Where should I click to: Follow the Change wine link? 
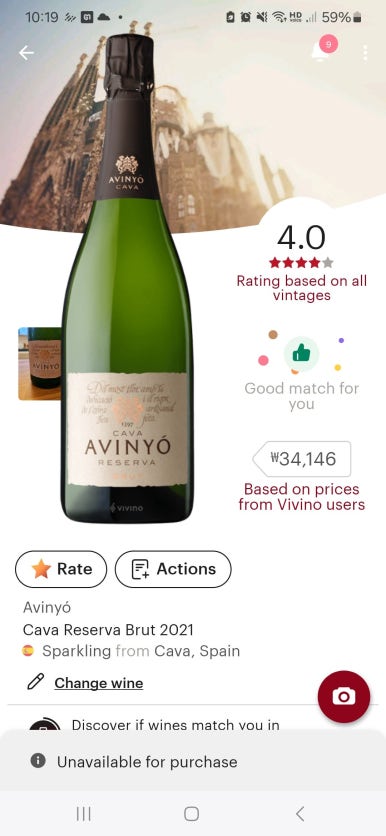(99, 683)
